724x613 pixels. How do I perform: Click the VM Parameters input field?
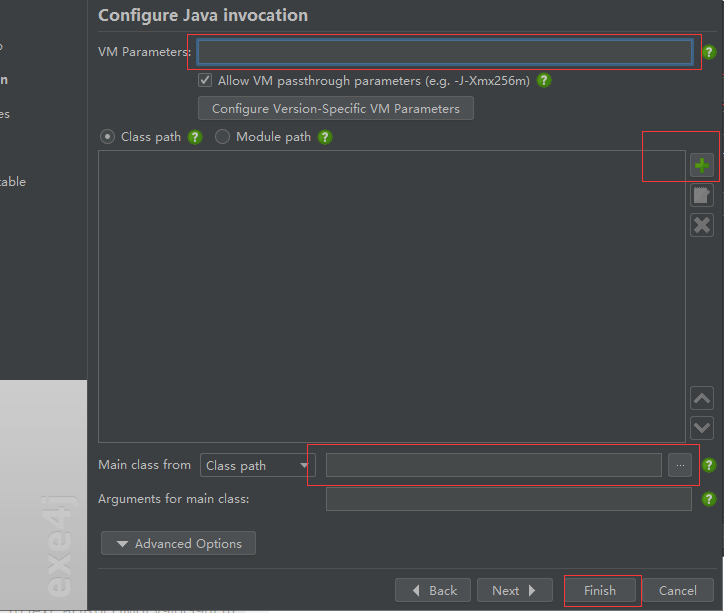coord(445,52)
